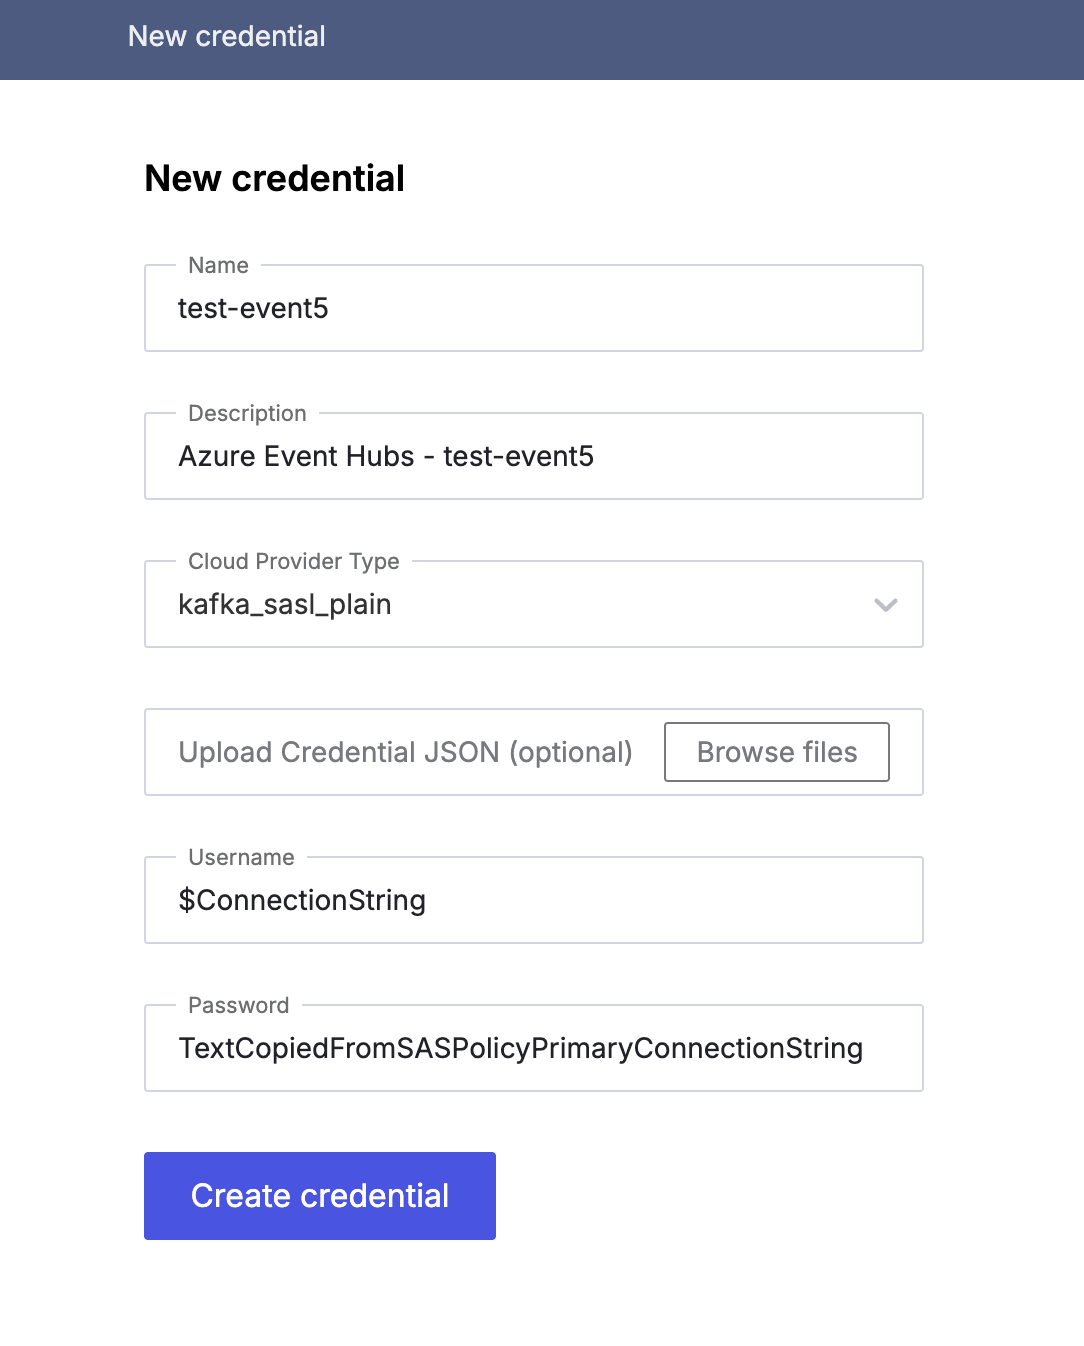This screenshot has width=1084, height=1346.
Task: Click the New credential page heading
Action: click(x=274, y=178)
